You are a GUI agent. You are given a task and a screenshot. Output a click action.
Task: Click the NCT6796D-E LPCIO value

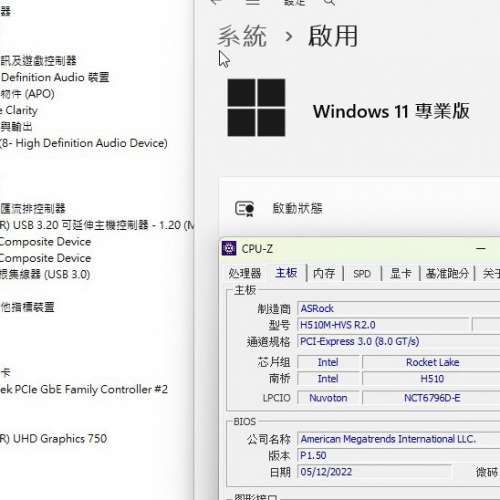tap(432, 398)
